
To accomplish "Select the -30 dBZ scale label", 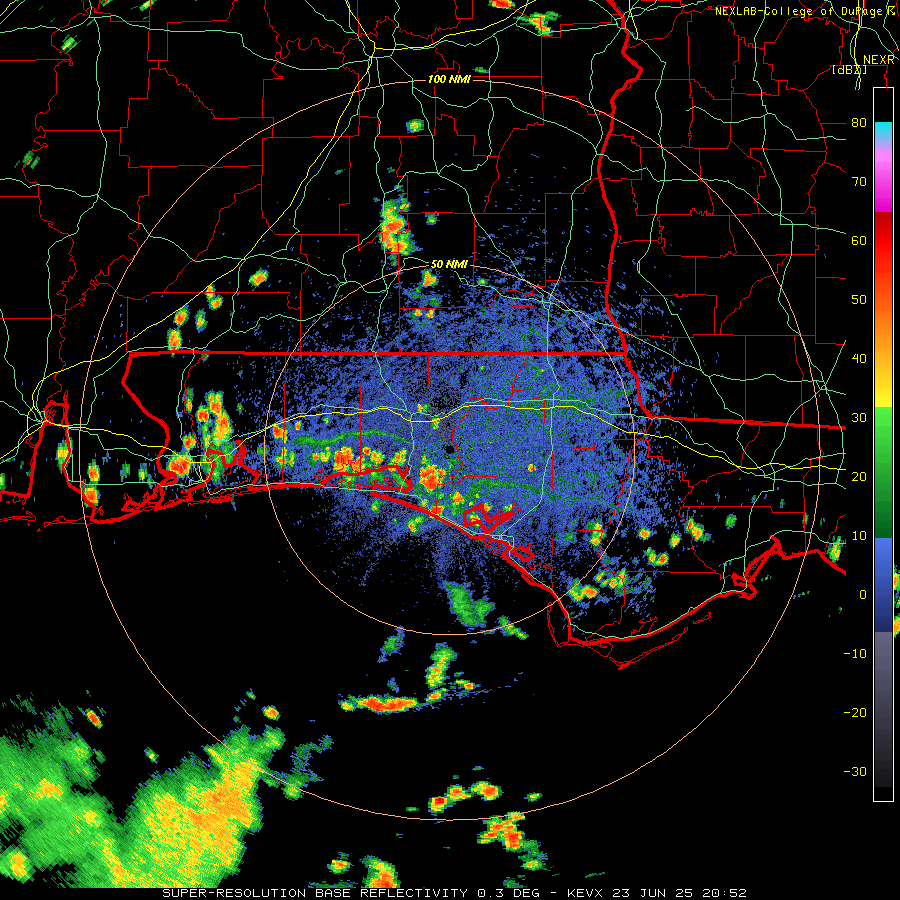I will (x=855, y=771).
